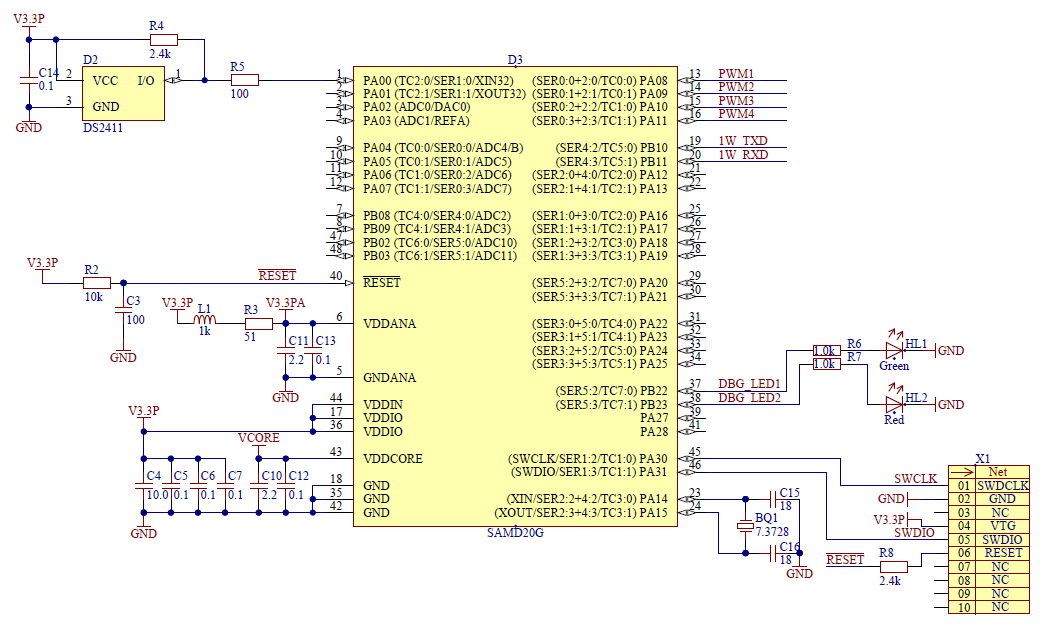Click the VCORE net label
The image size is (1043, 627).
click(258, 439)
